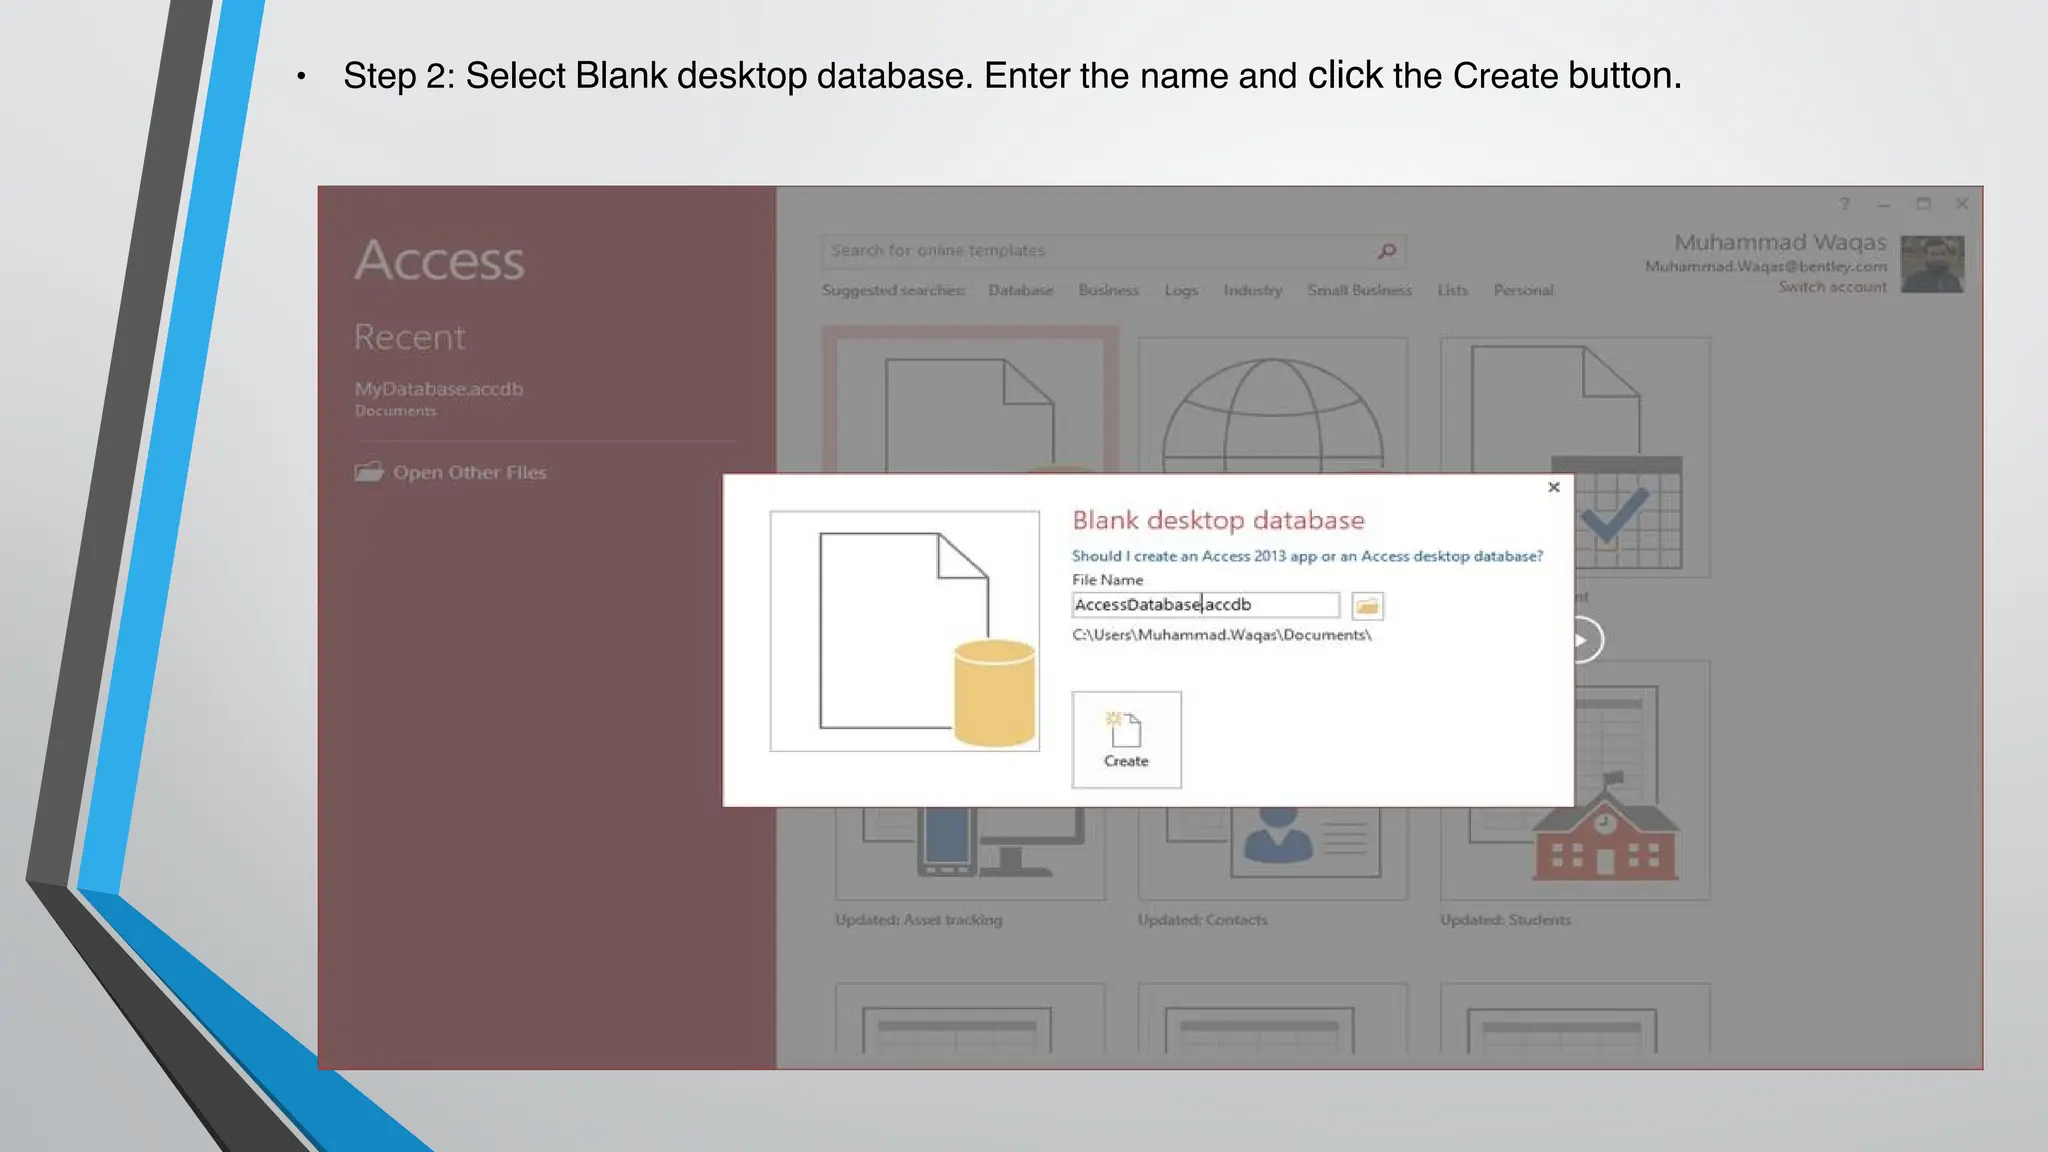This screenshot has width=2048, height=1152.
Task: Select the Small Business suggested search
Action: (x=1359, y=290)
